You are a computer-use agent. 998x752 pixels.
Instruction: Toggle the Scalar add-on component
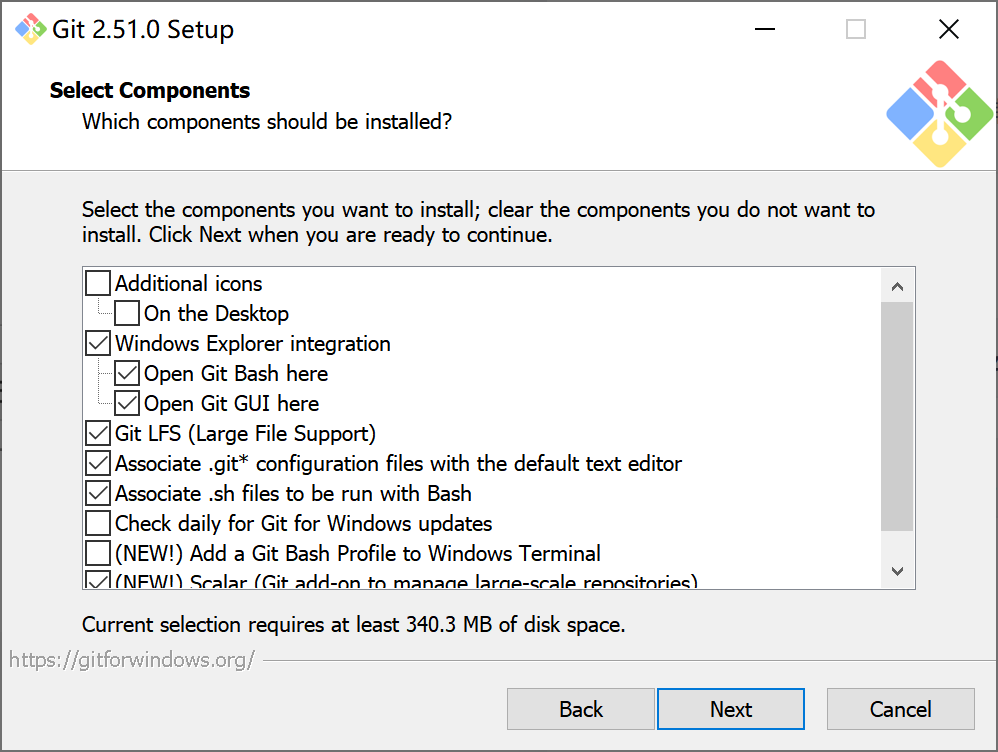97,580
